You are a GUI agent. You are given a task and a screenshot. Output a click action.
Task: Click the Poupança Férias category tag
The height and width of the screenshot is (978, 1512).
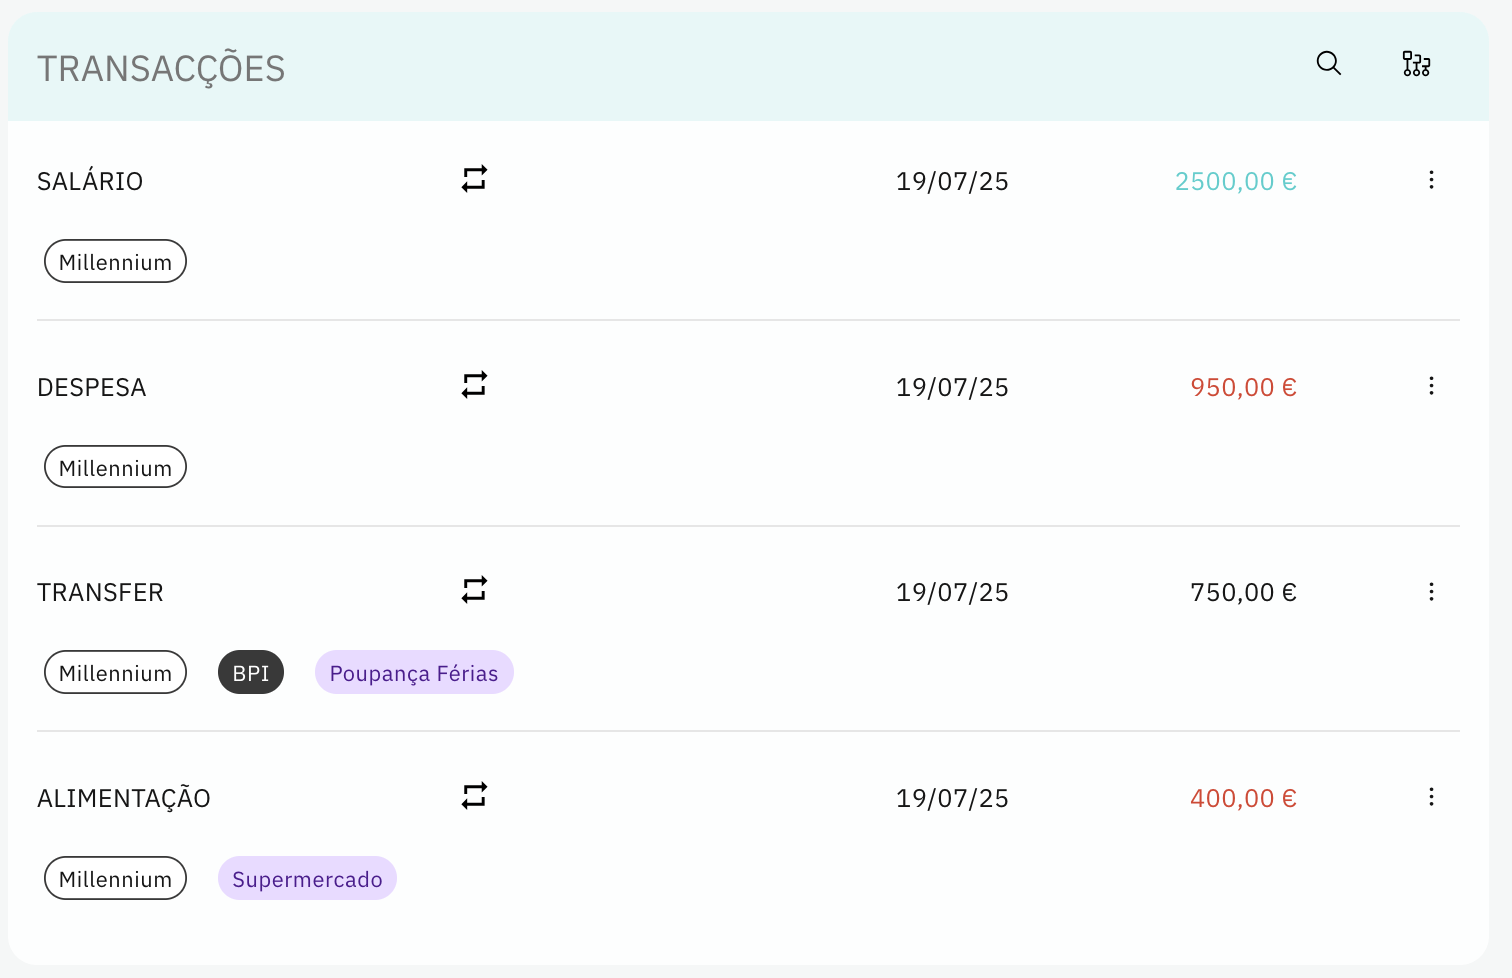(414, 673)
